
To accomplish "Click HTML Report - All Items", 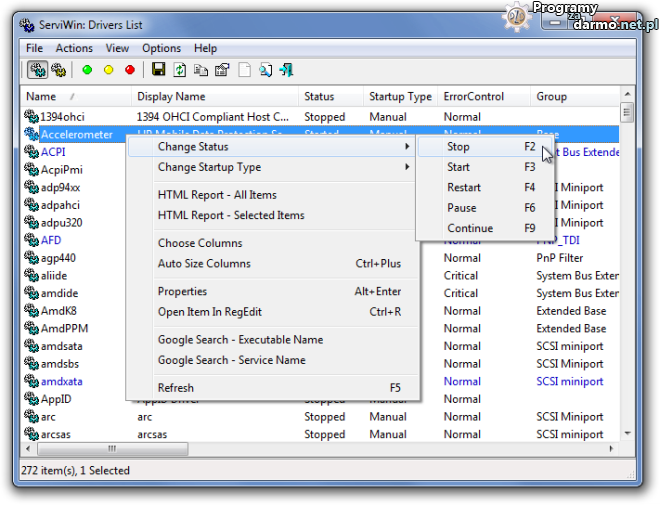I will (217, 195).
